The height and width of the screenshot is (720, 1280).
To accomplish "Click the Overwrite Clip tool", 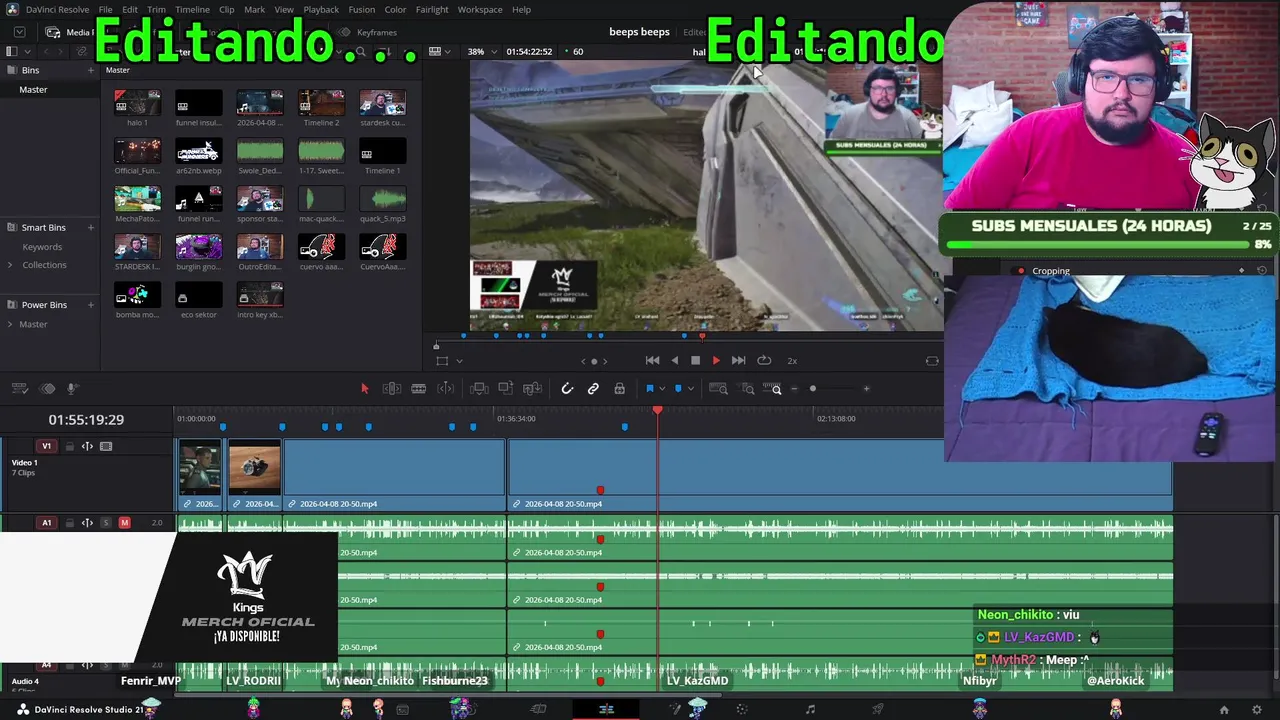I will pyautogui.click(x=506, y=389).
